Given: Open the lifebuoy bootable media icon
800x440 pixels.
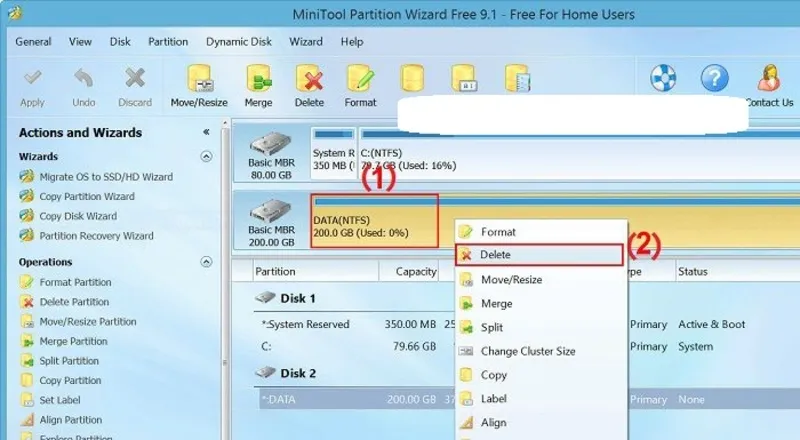Looking at the screenshot, I should [663, 78].
